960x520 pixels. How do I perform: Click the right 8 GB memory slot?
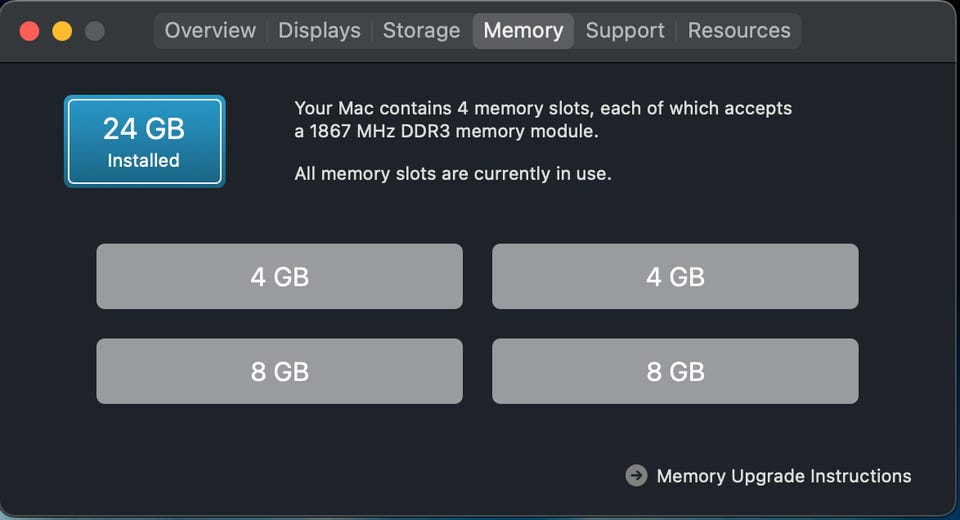pyautogui.click(x=675, y=371)
